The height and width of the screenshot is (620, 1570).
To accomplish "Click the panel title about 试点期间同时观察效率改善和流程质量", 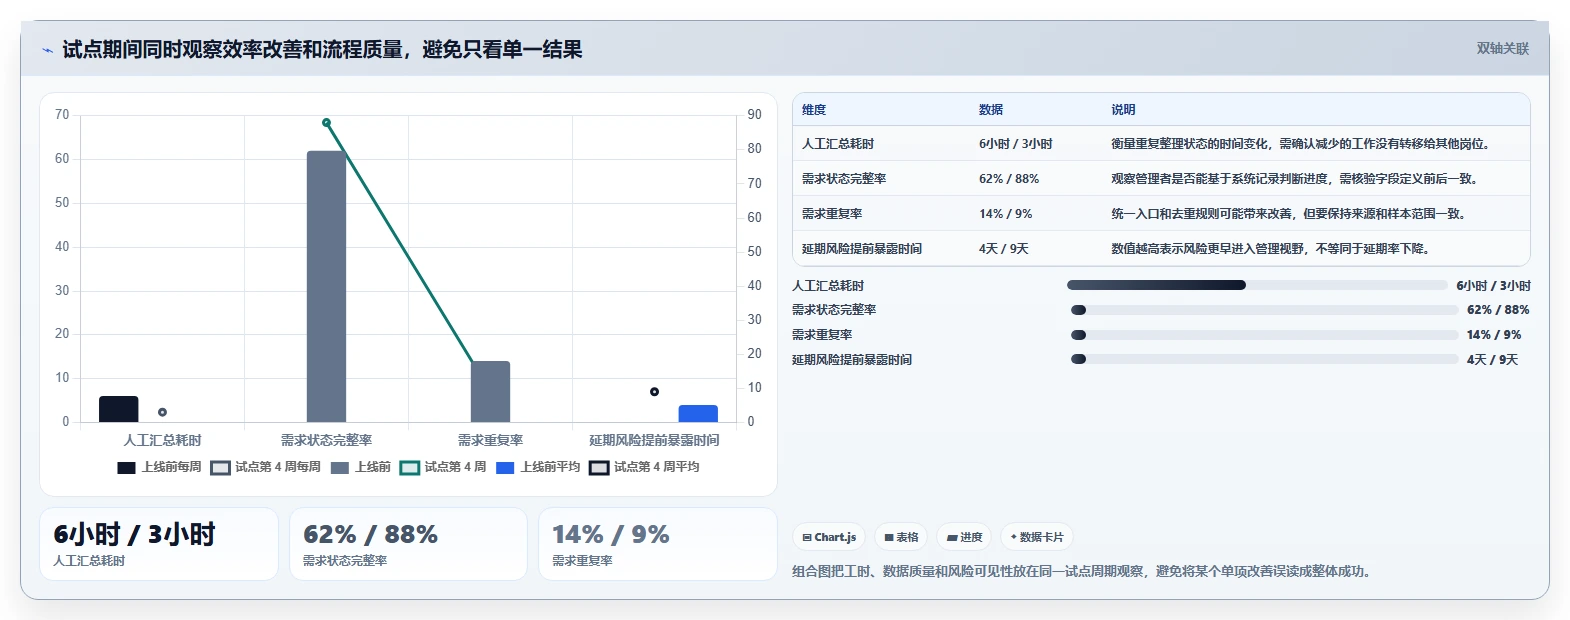I will point(322,49).
